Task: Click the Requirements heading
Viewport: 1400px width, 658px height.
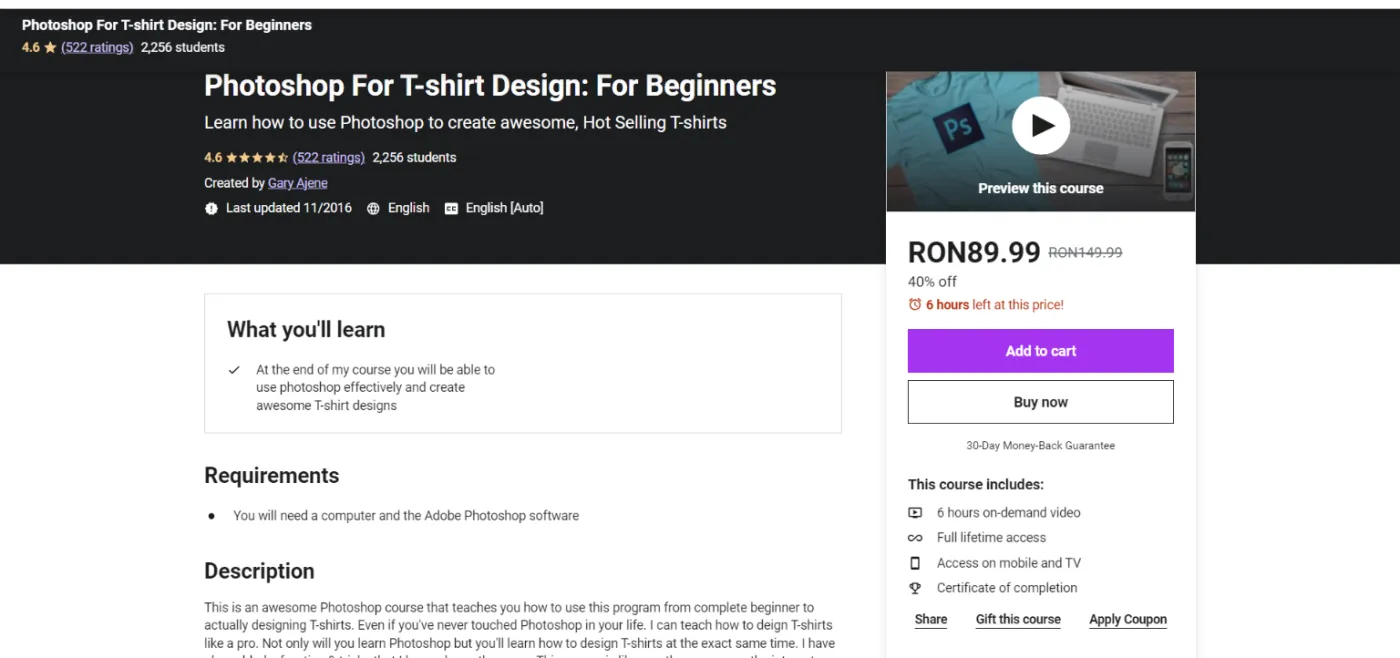Action: 272,476
